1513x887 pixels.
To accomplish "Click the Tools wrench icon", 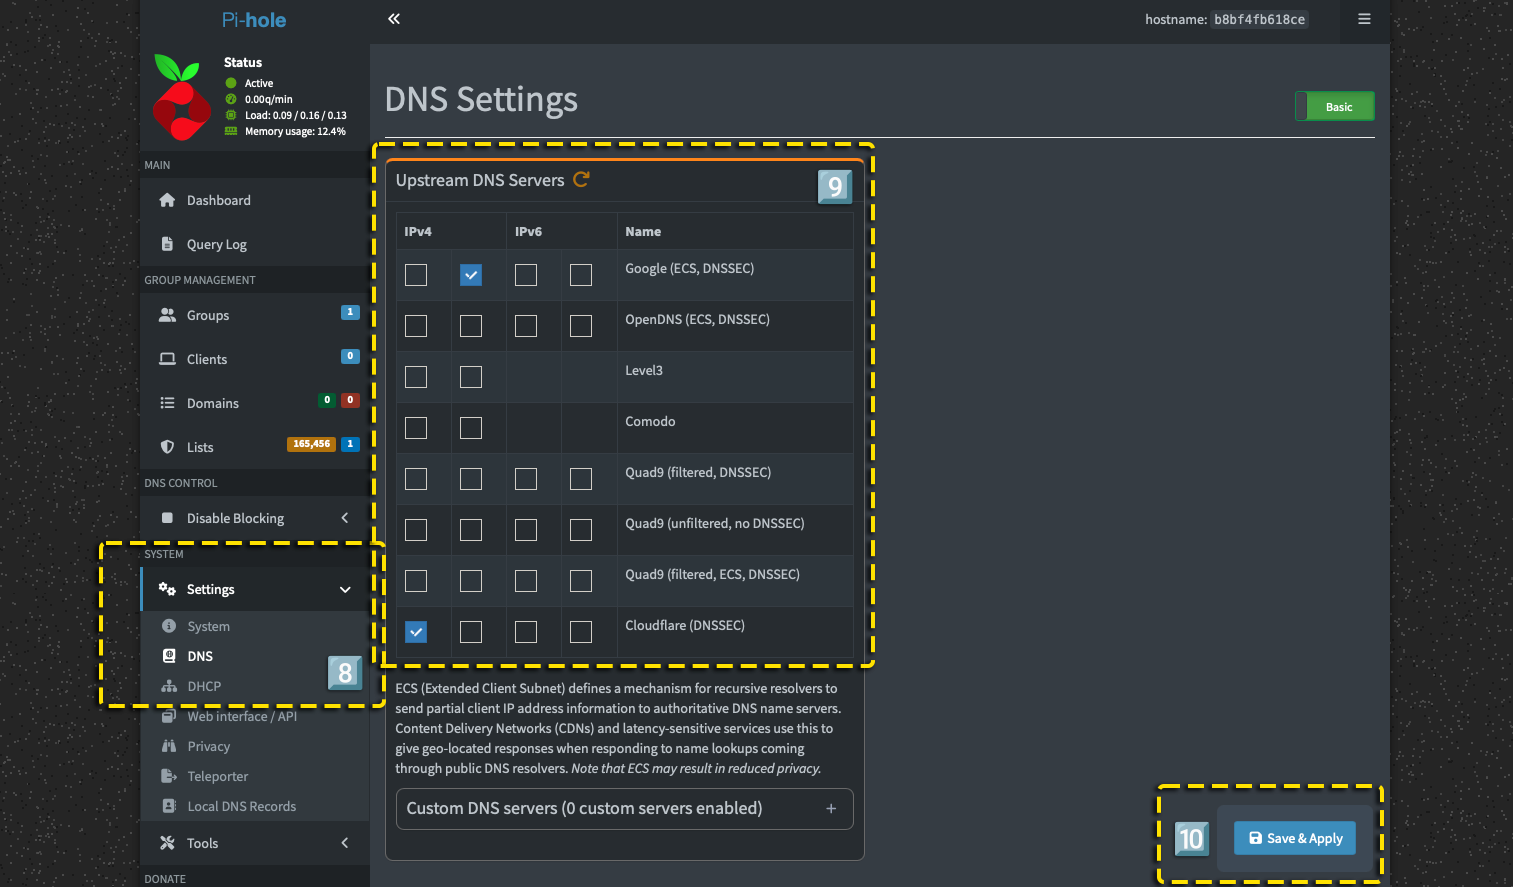I will 167,843.
